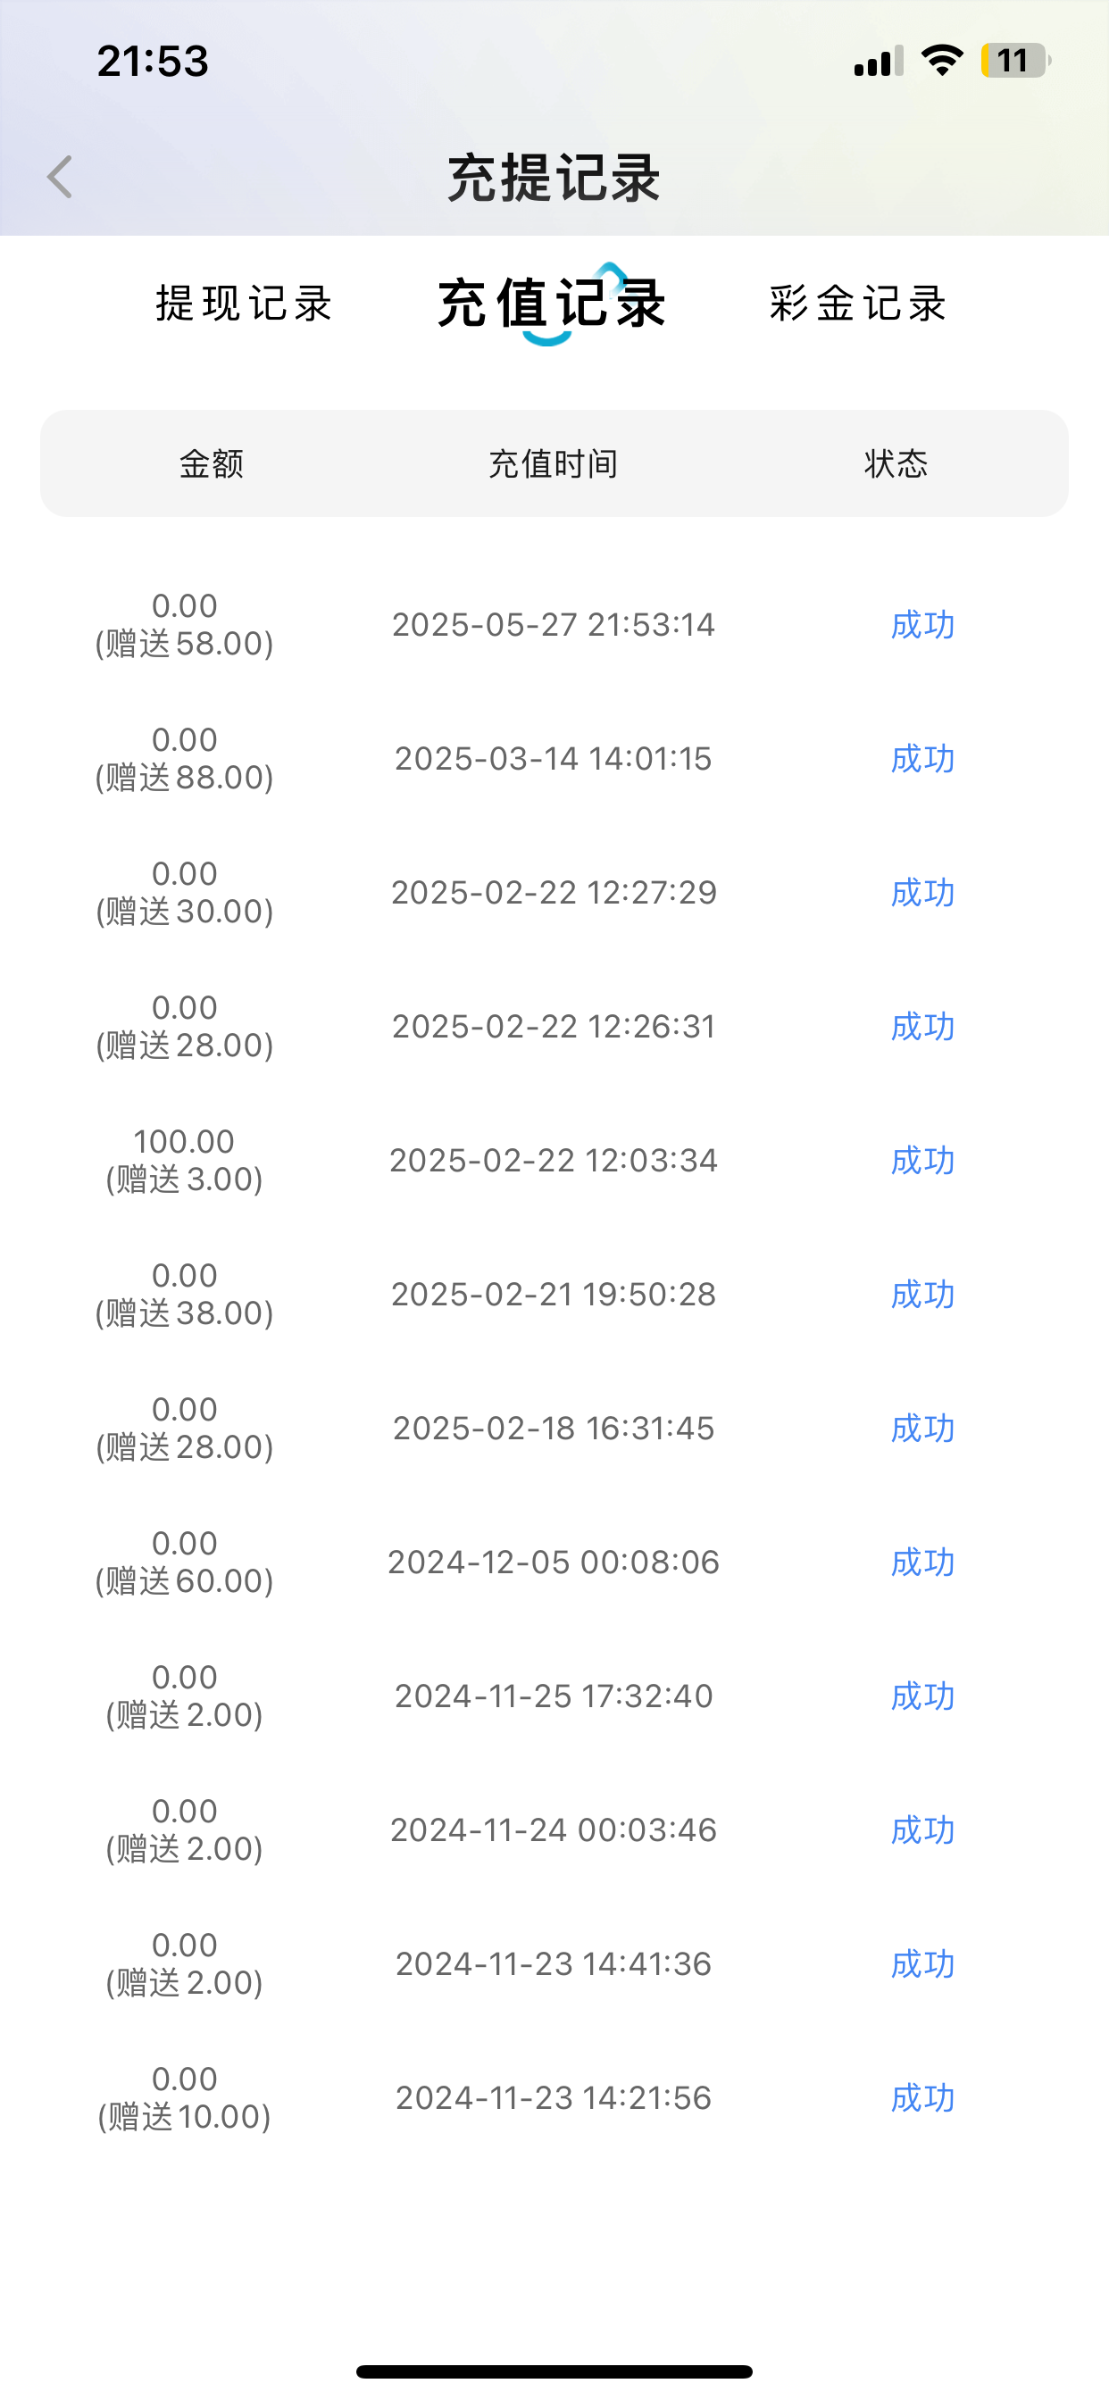Open the 彩金记录 tab

[858, 303]
